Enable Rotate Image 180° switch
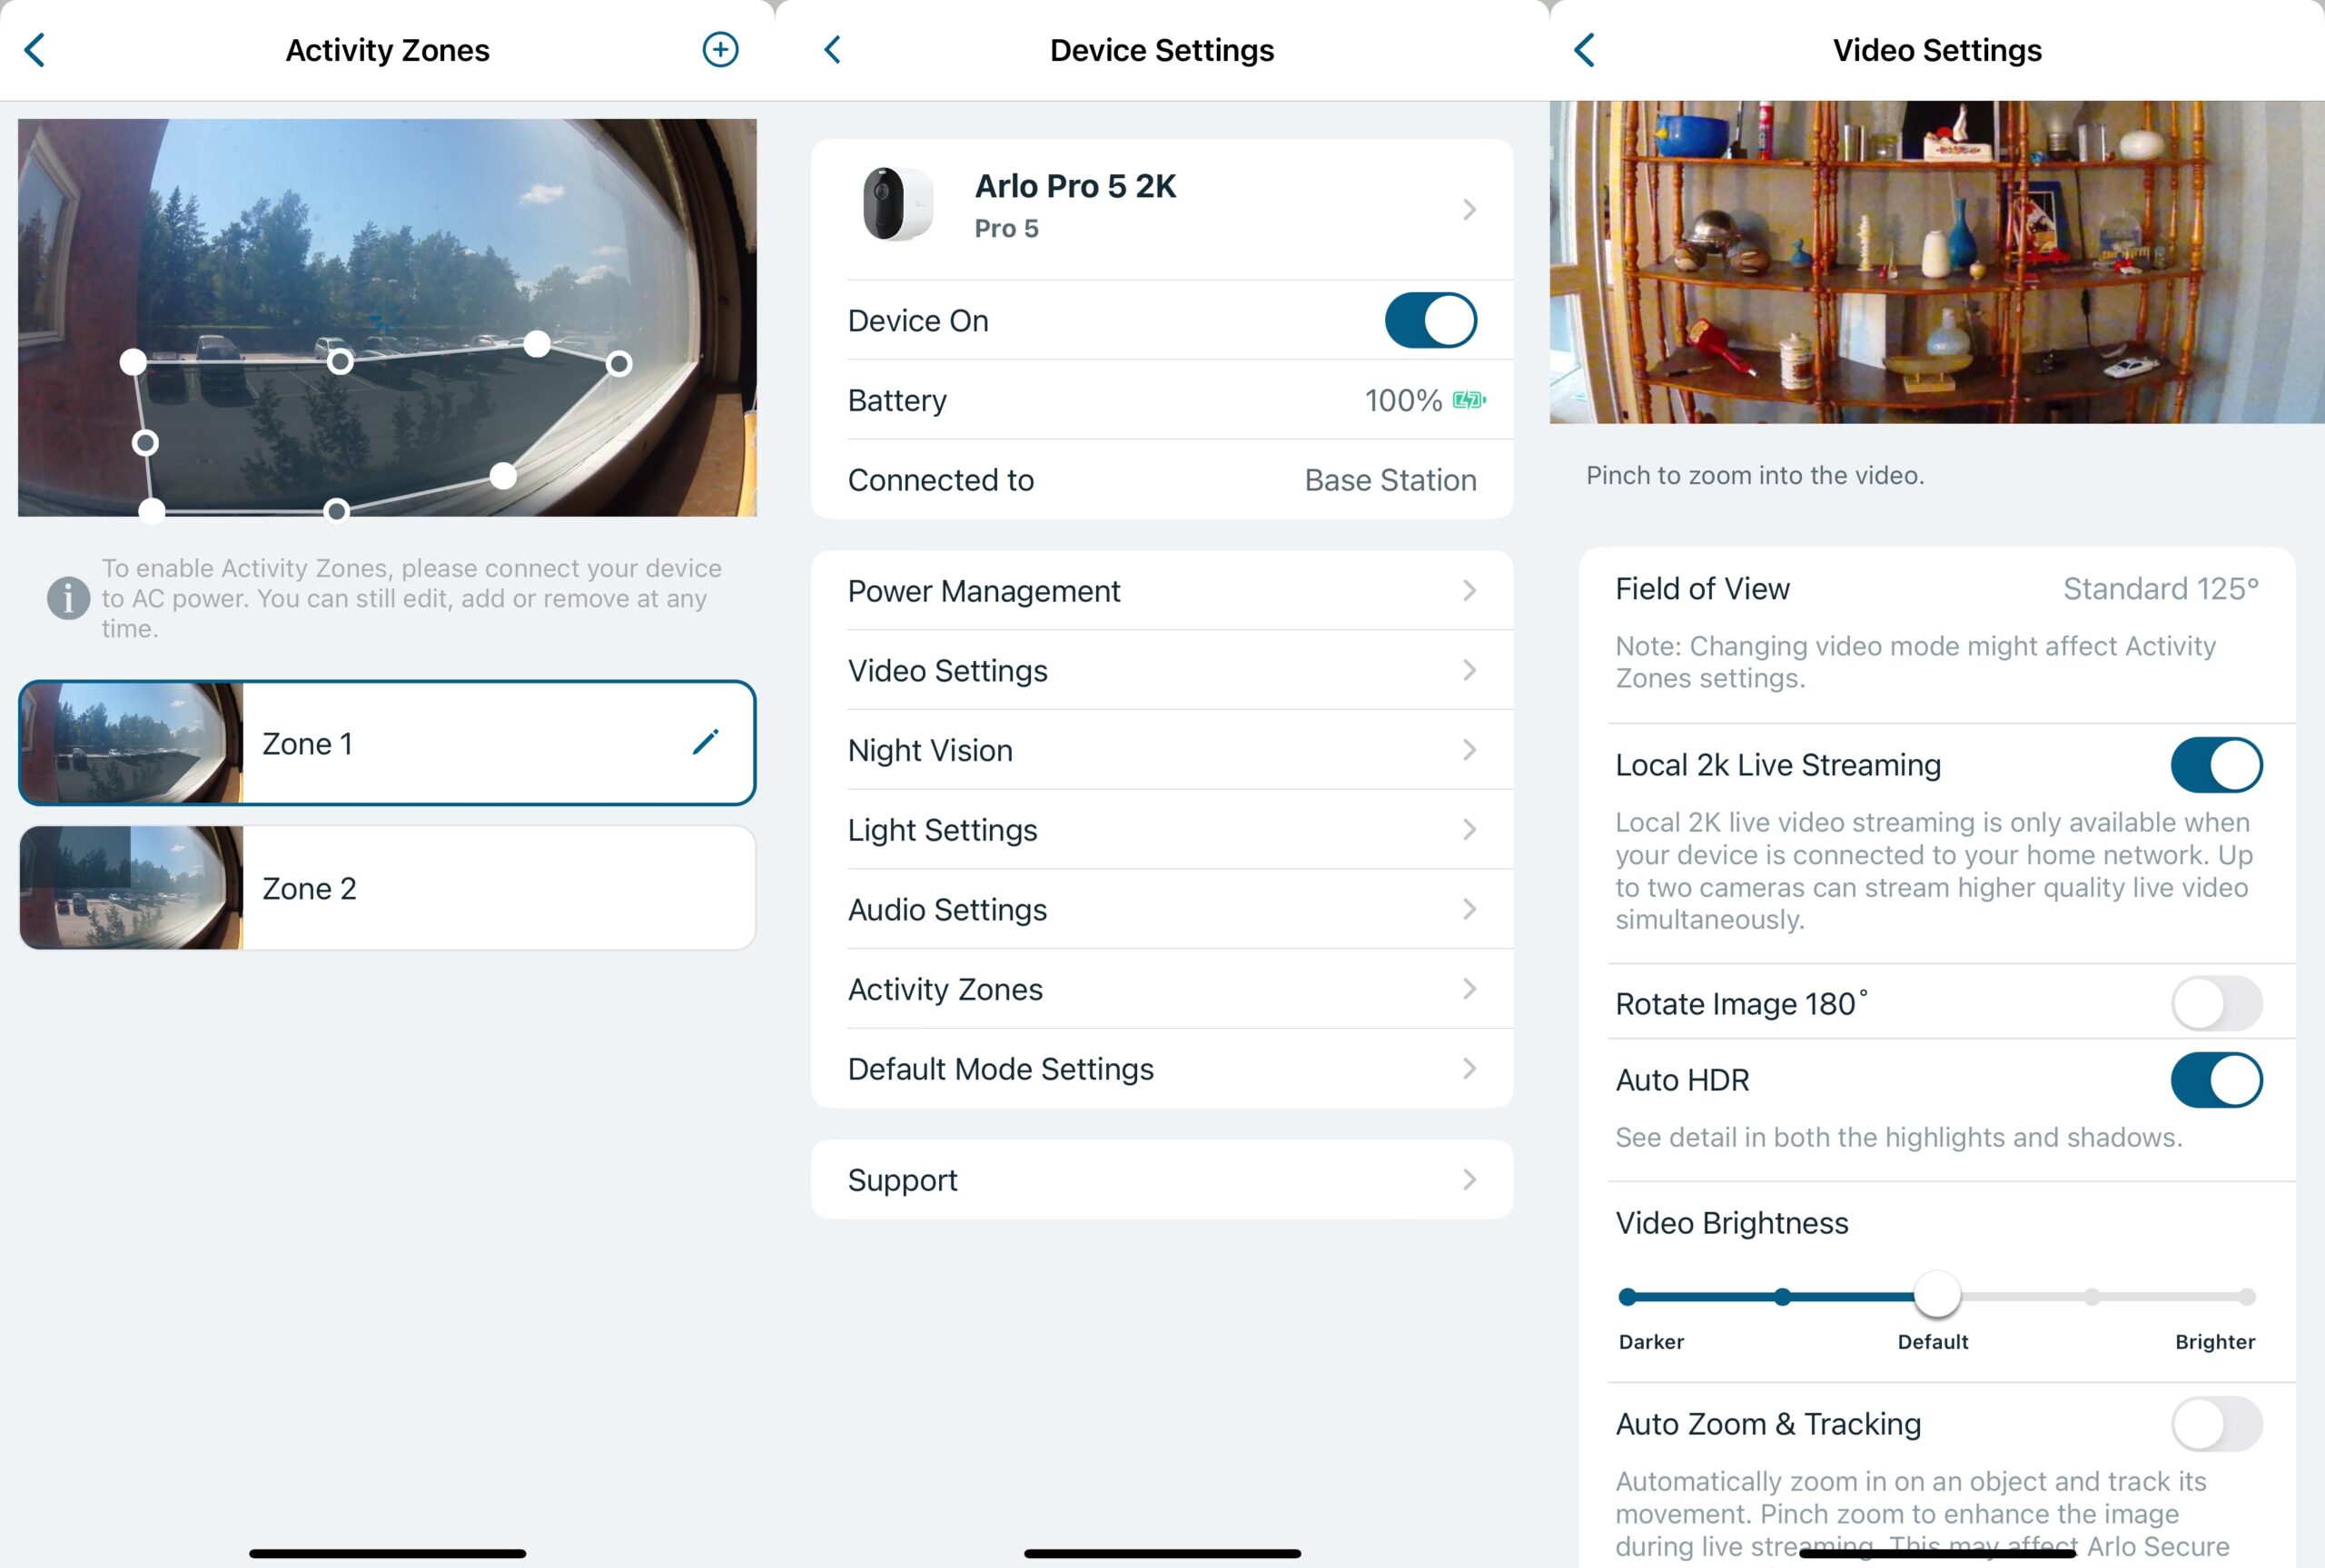The width and height of the screenshot is (2325, 1568). coord(2215,1003)
